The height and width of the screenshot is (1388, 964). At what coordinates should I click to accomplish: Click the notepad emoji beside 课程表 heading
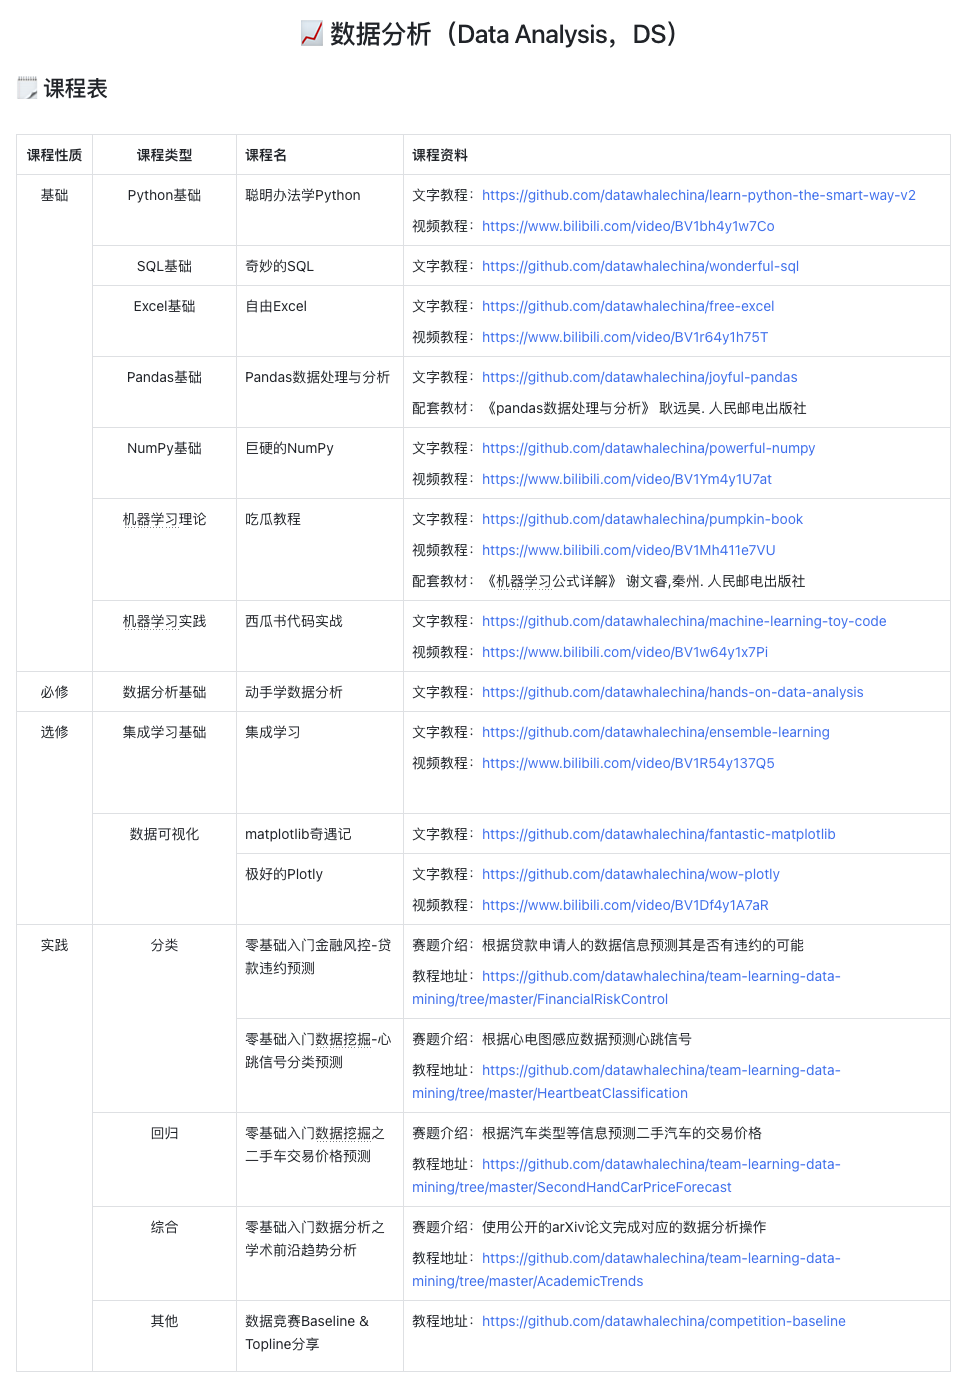pyautogui.click(x=27, y=88)
